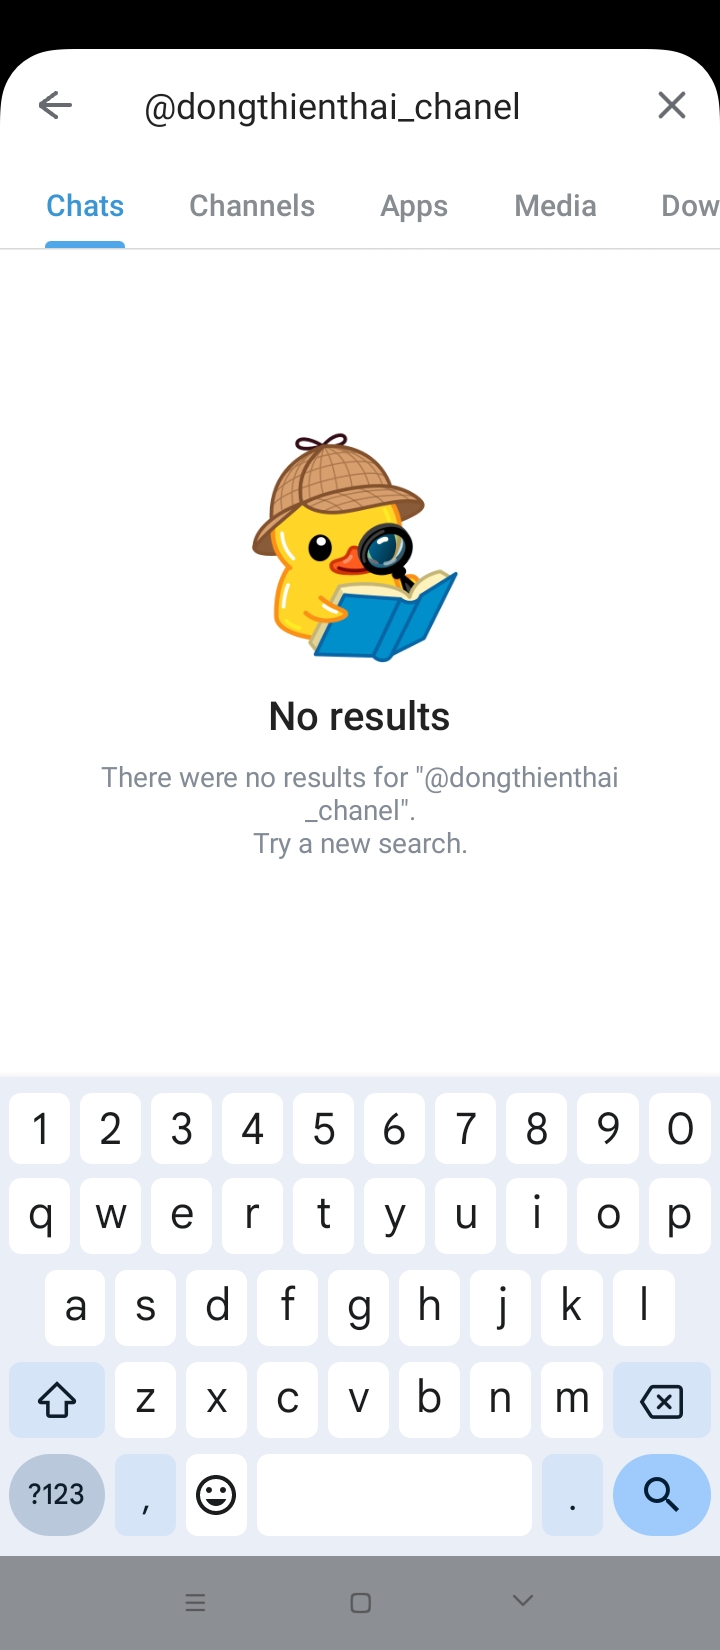720x1650 pixels.
Task: Tap the period key
Action: (x=572, y=1495)
